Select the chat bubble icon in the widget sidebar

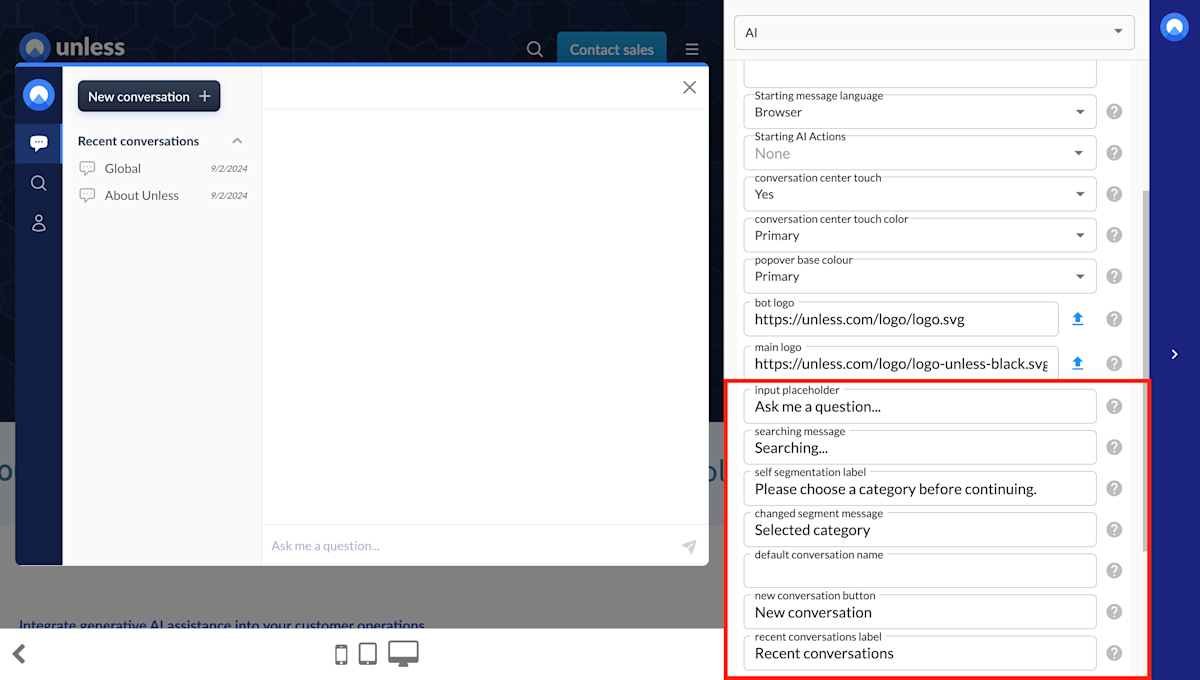coord(38,142)
